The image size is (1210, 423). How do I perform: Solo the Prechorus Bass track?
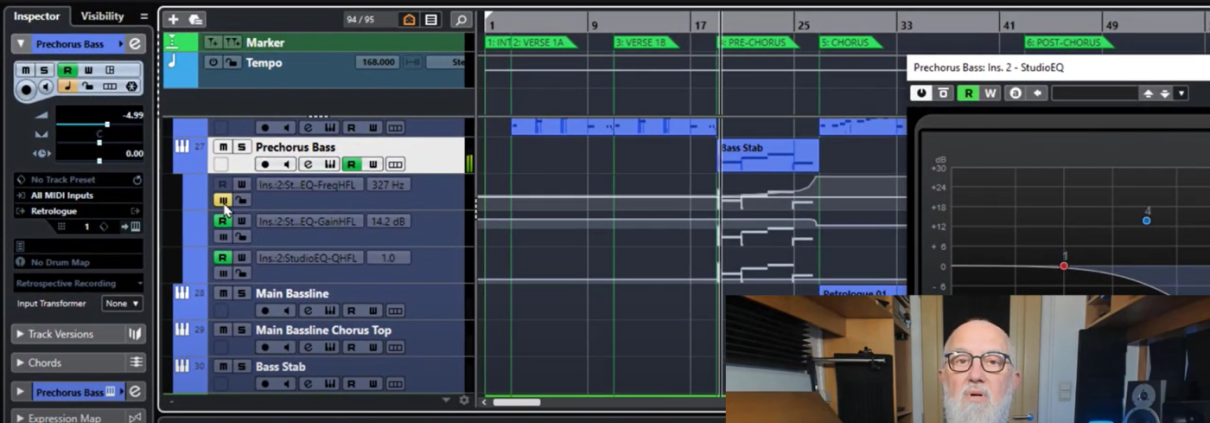[x=241, y=147]
